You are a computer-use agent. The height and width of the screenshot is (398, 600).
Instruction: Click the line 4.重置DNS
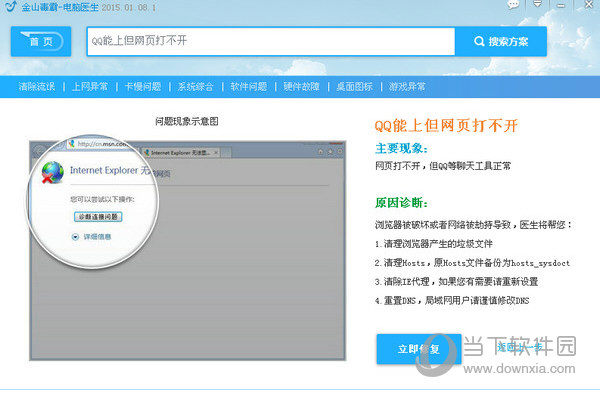coord(452,300)
